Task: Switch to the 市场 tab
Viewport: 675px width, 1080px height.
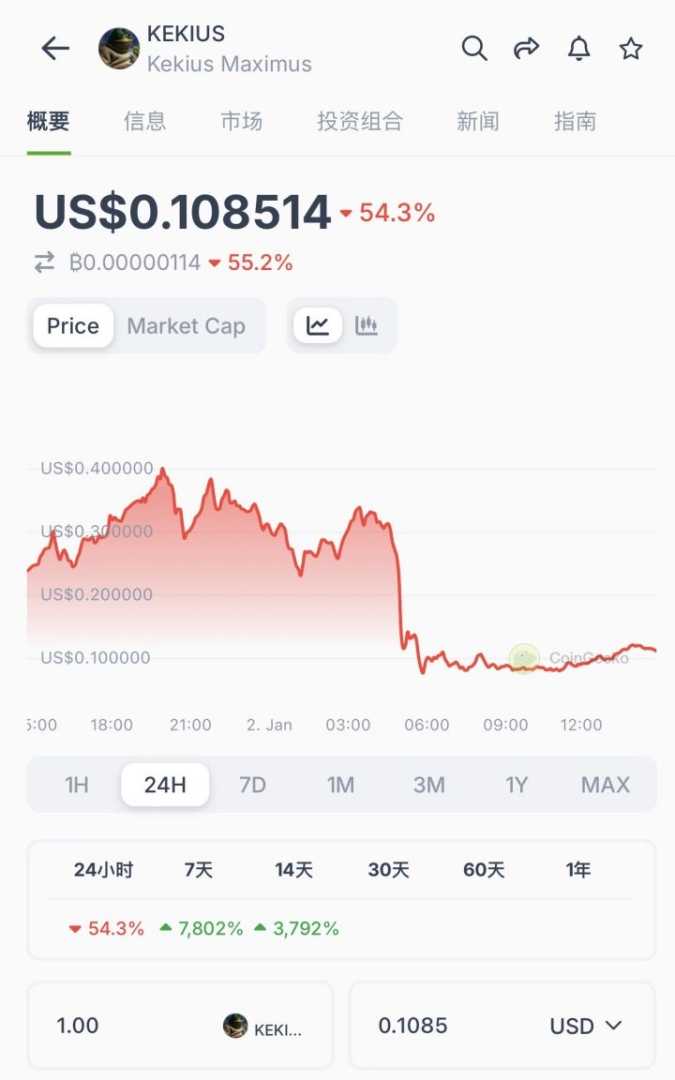Action: click(241, 122)
